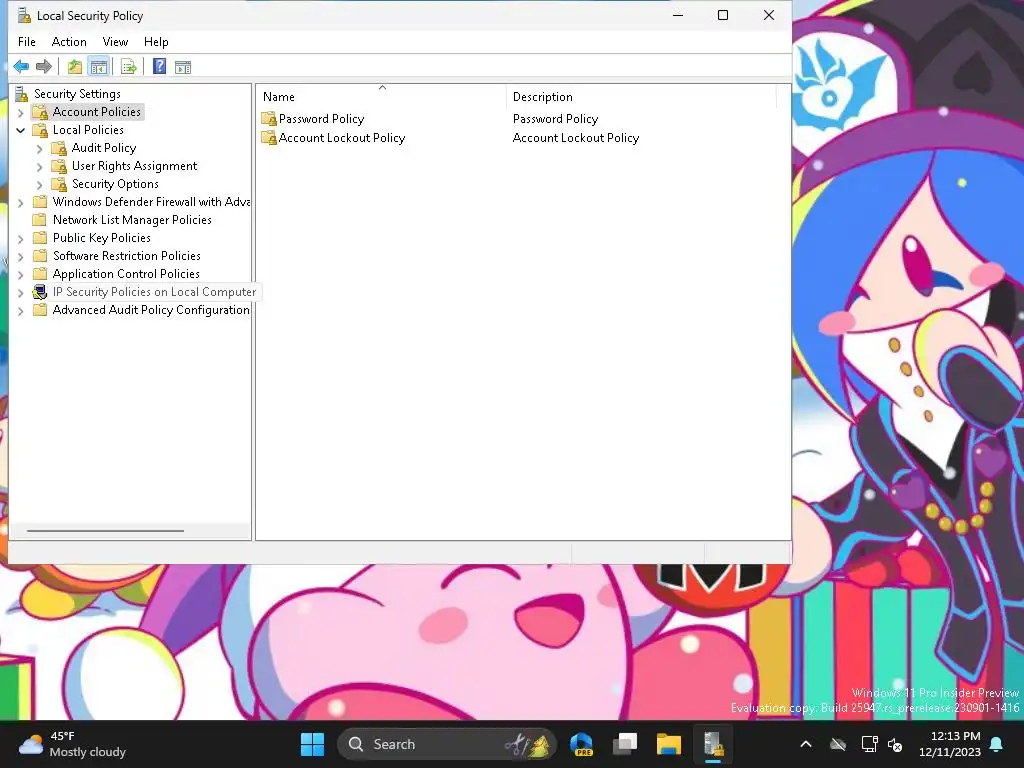Viewport: 1024px width, 768px height.
Task: Click the Account Lockout Policy description cell
Action: pyautogui.click(x=575, y=138)
